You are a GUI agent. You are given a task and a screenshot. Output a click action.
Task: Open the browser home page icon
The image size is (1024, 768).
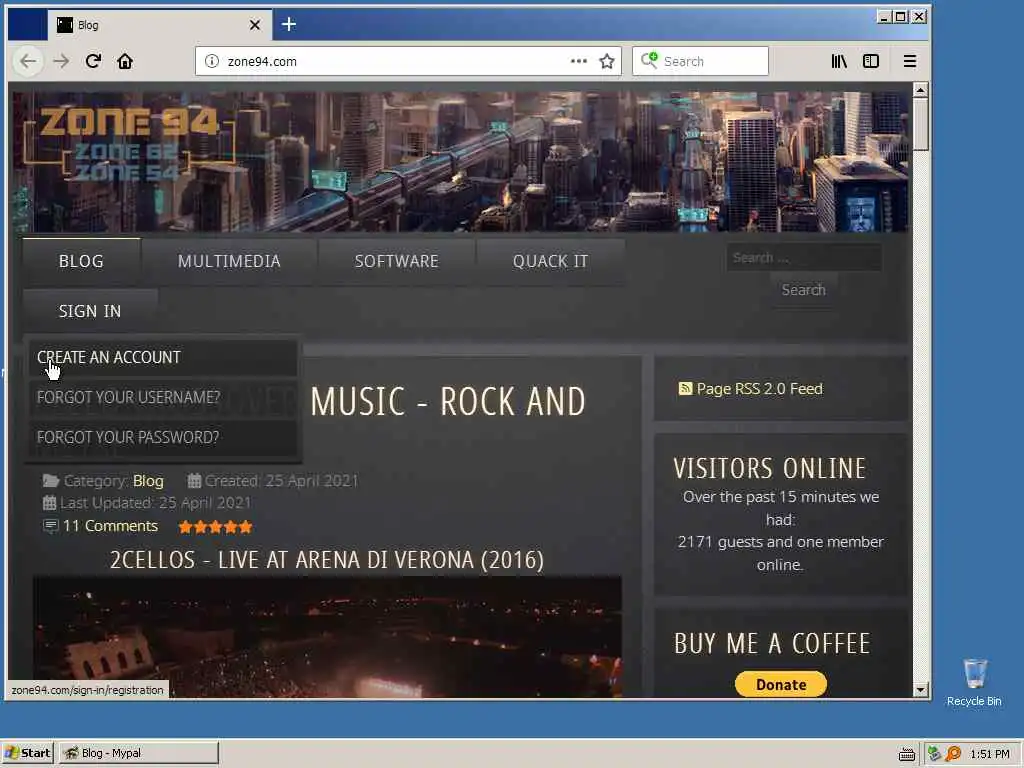point(125,61)
